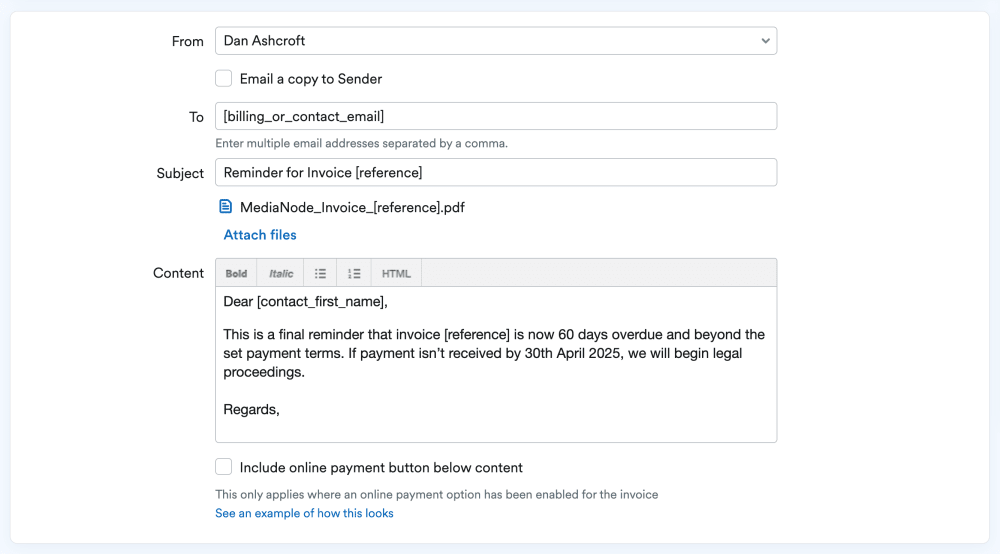Open the From sender dropdown
Screen dimensions: 1000x554
pos(495,41)
